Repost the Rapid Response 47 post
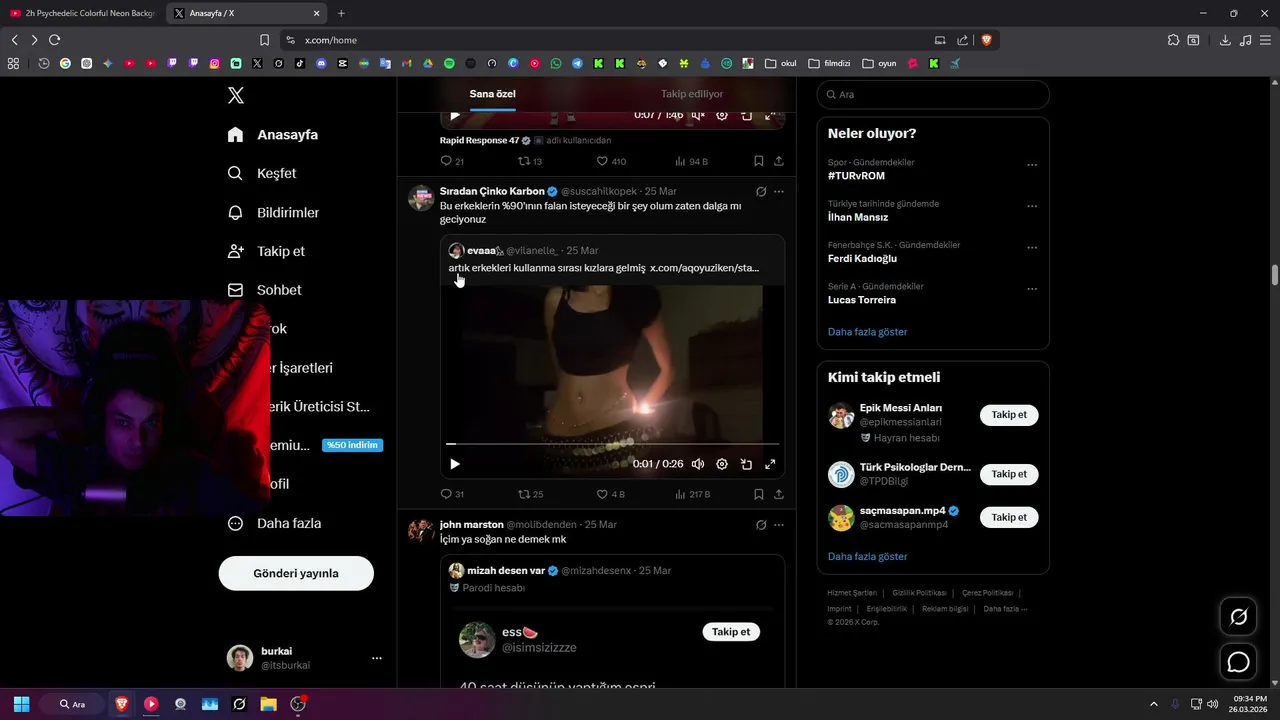Viewport: 1280px width, 720px height. [x=530, y=161]
